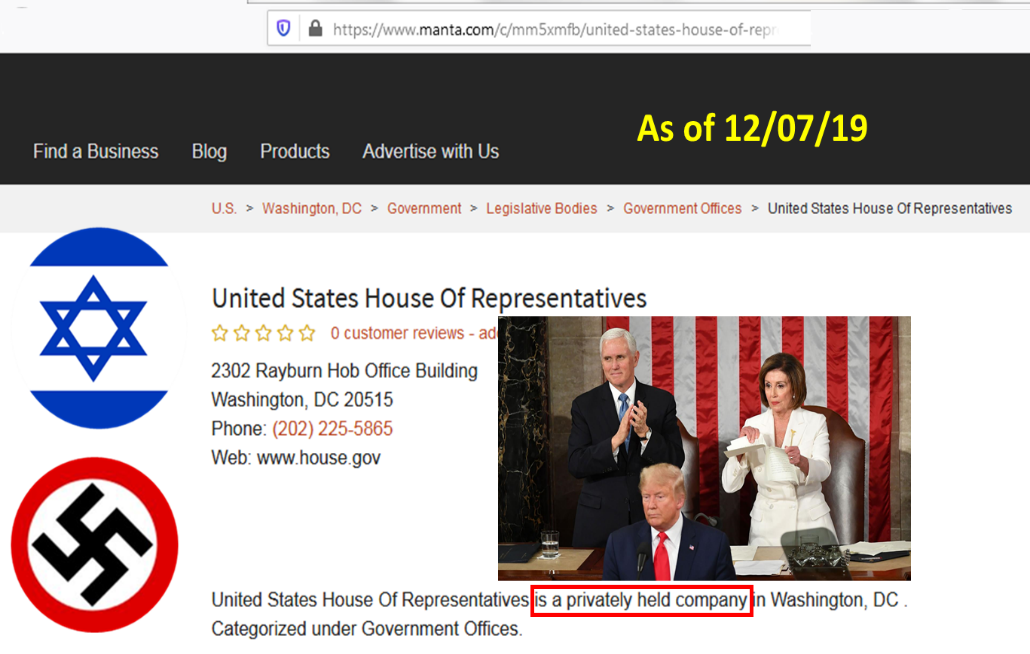The image size is (1030, 654).
Task: Click the Government breadcrumb link
Action: tap(424, 208)
